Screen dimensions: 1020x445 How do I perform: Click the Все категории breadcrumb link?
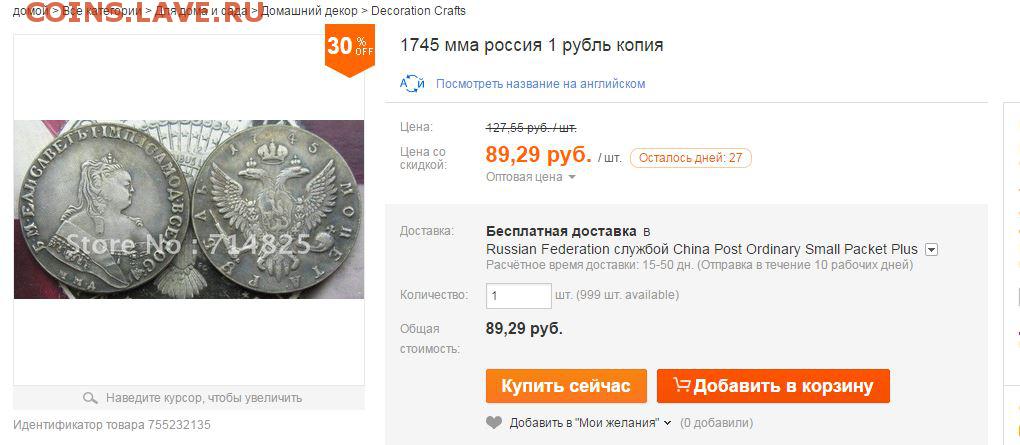pyautogui.click(x=104, y=11)
